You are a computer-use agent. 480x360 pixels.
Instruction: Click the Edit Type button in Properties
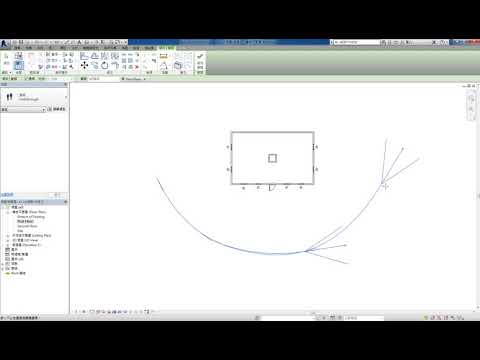(x=57, y=109)
